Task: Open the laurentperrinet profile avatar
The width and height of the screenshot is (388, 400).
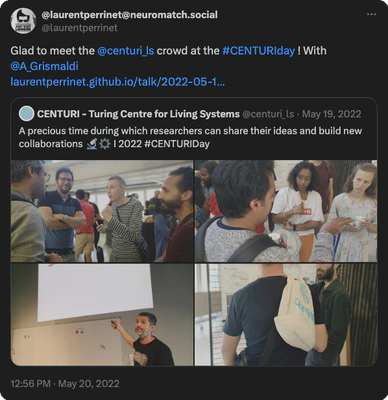Action: point(23,21)
